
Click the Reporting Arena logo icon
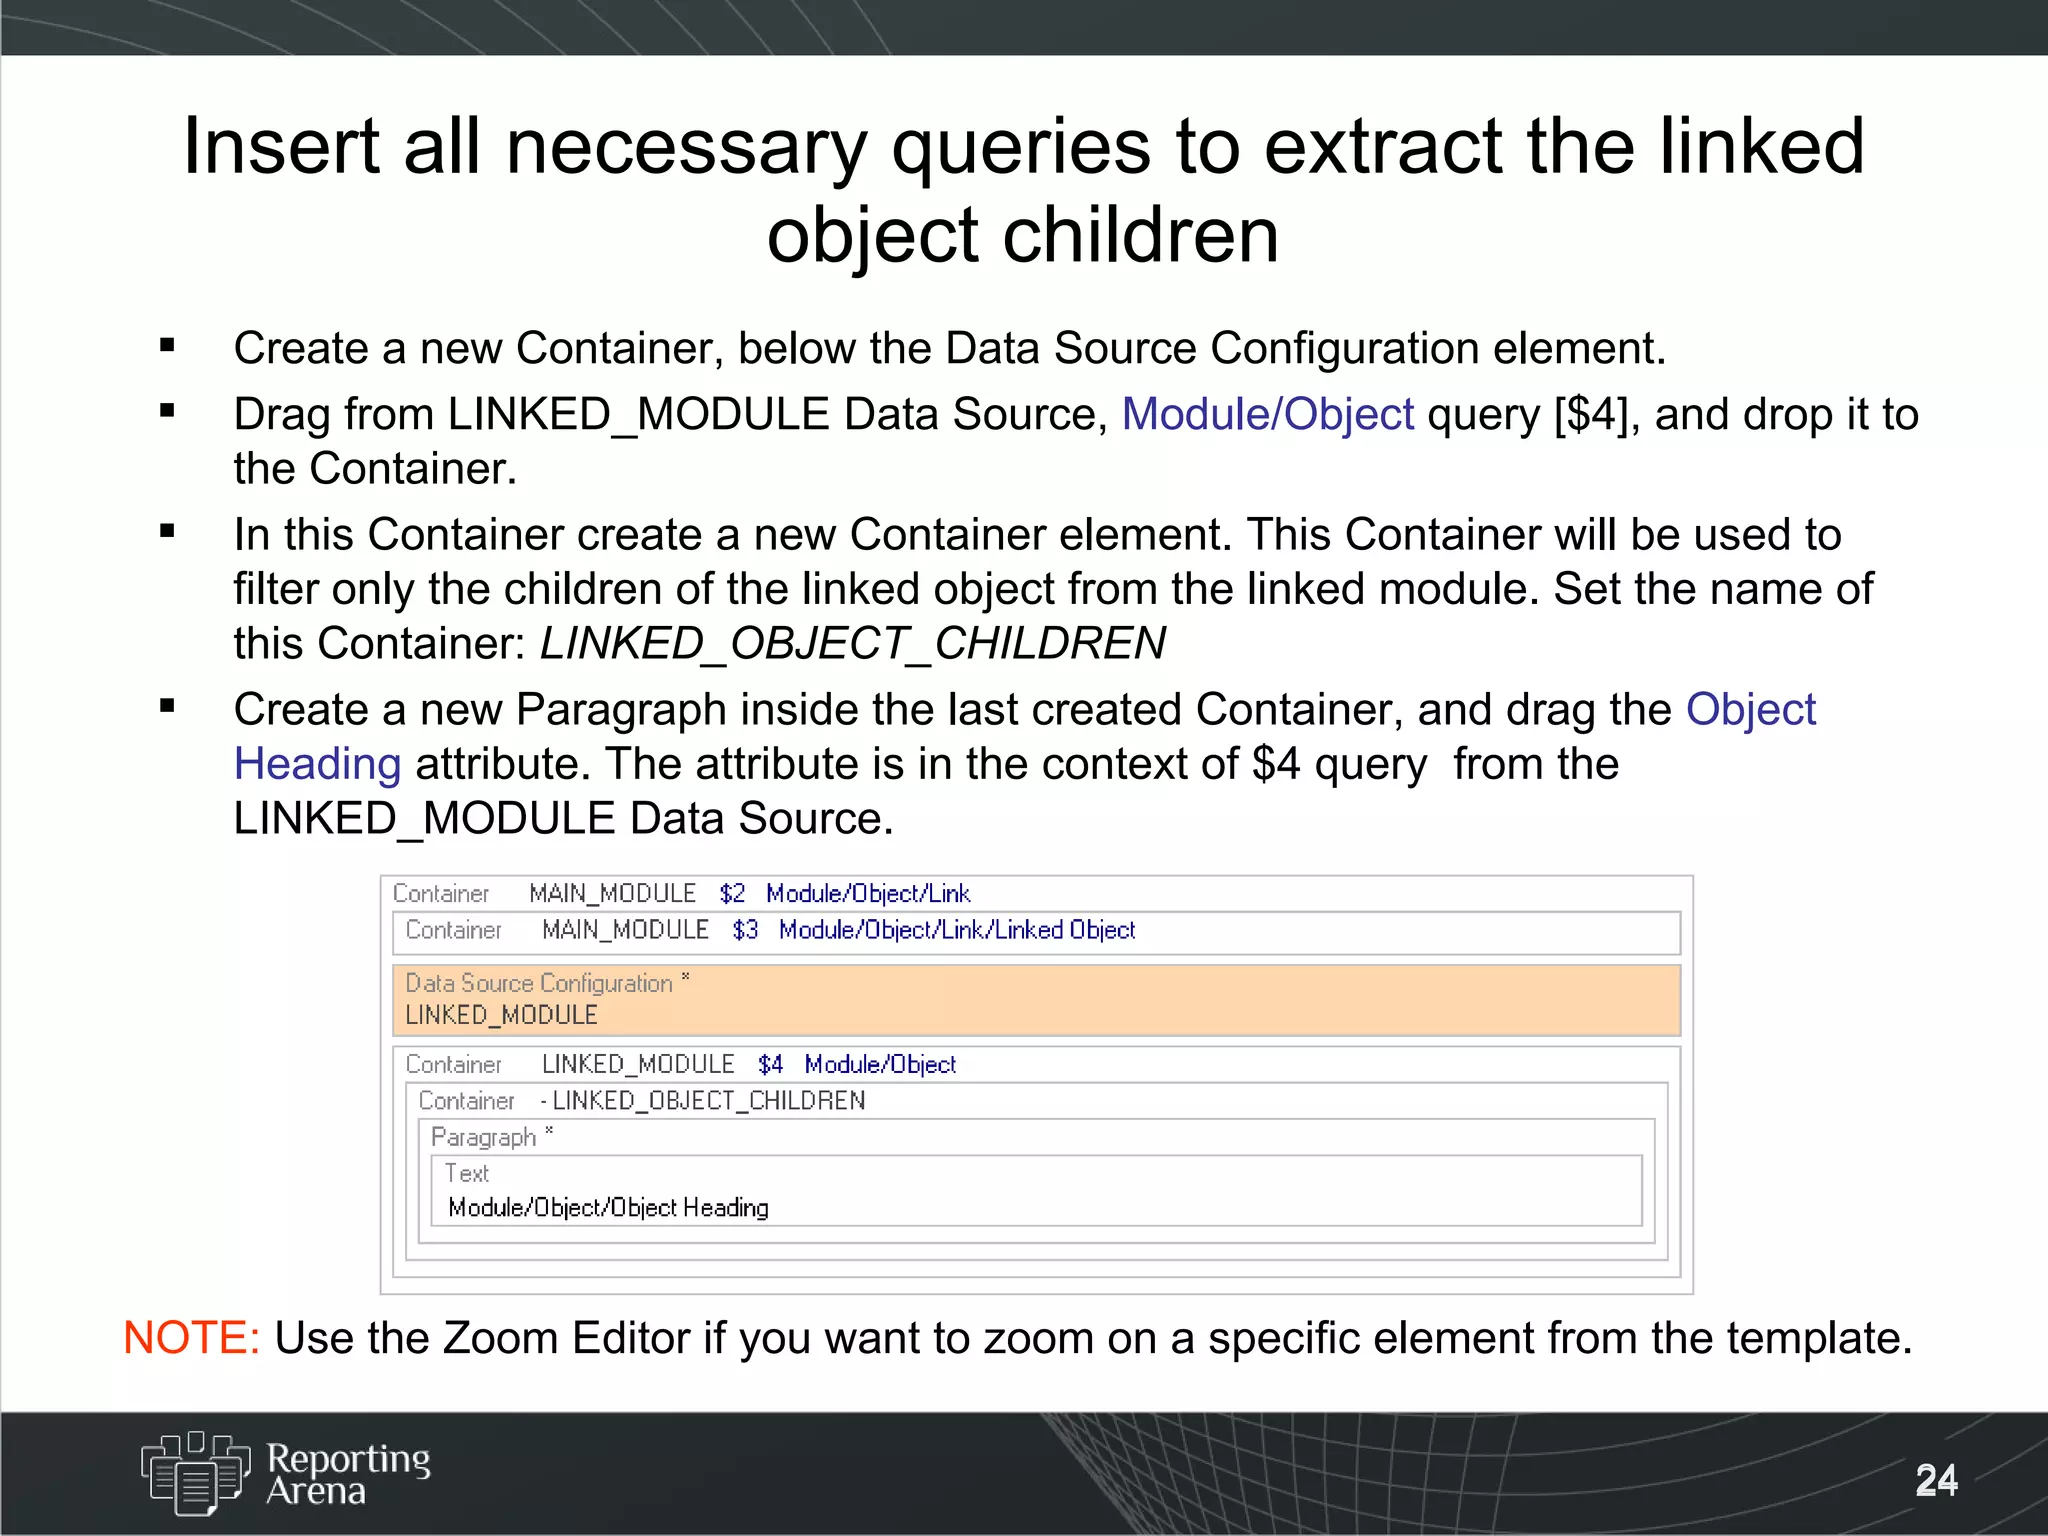[x=196, y=1473]
